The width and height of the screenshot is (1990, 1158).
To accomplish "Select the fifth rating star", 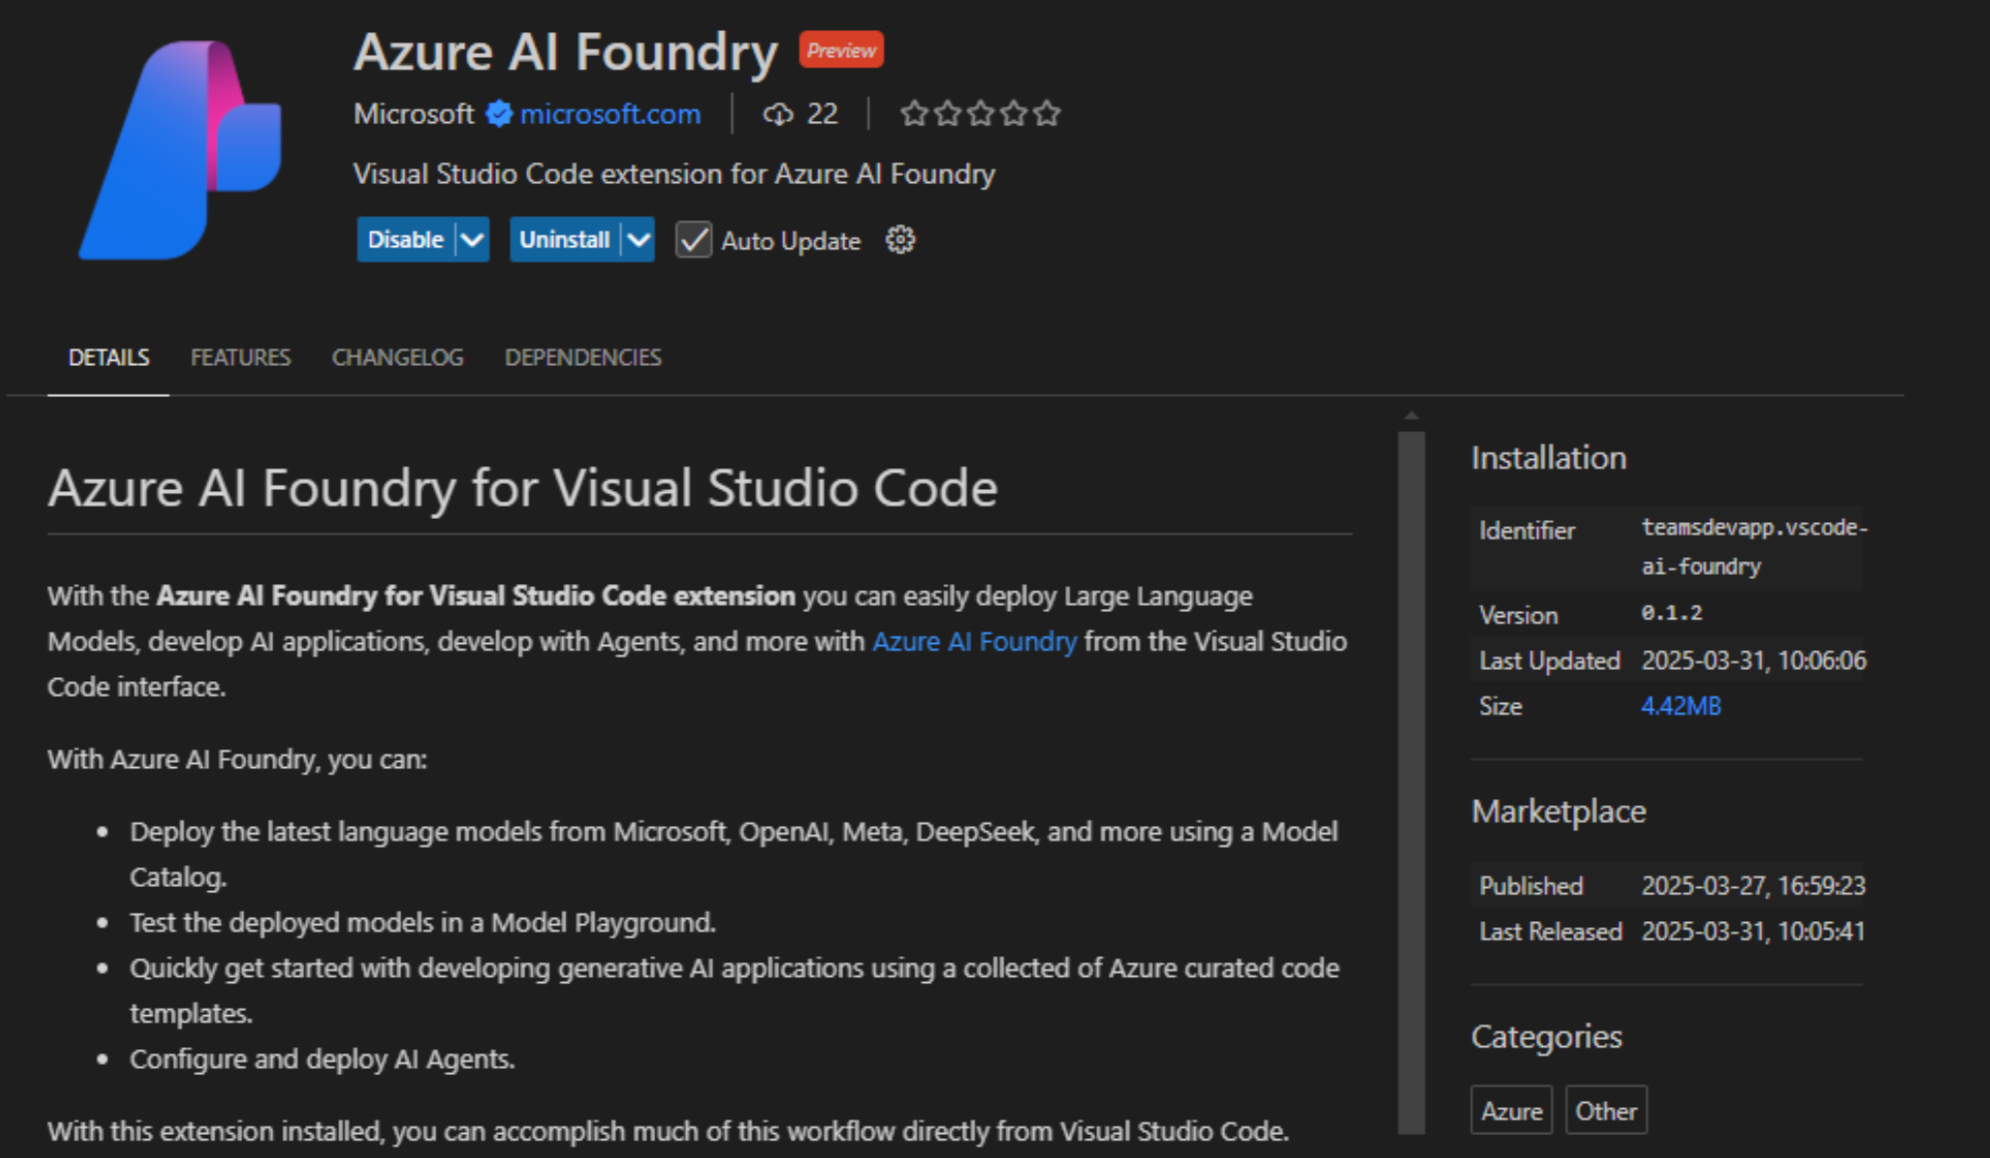I will pyautogui.click(x=1046, y=114).
